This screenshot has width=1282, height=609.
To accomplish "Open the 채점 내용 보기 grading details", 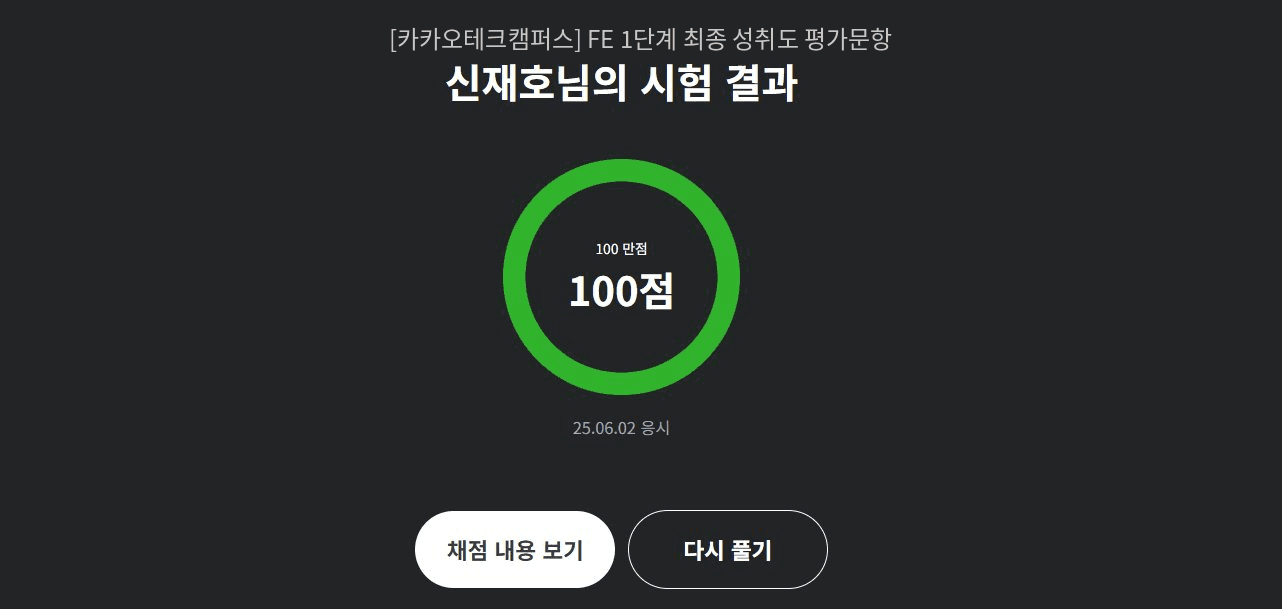I will click(x=515, y=550).
